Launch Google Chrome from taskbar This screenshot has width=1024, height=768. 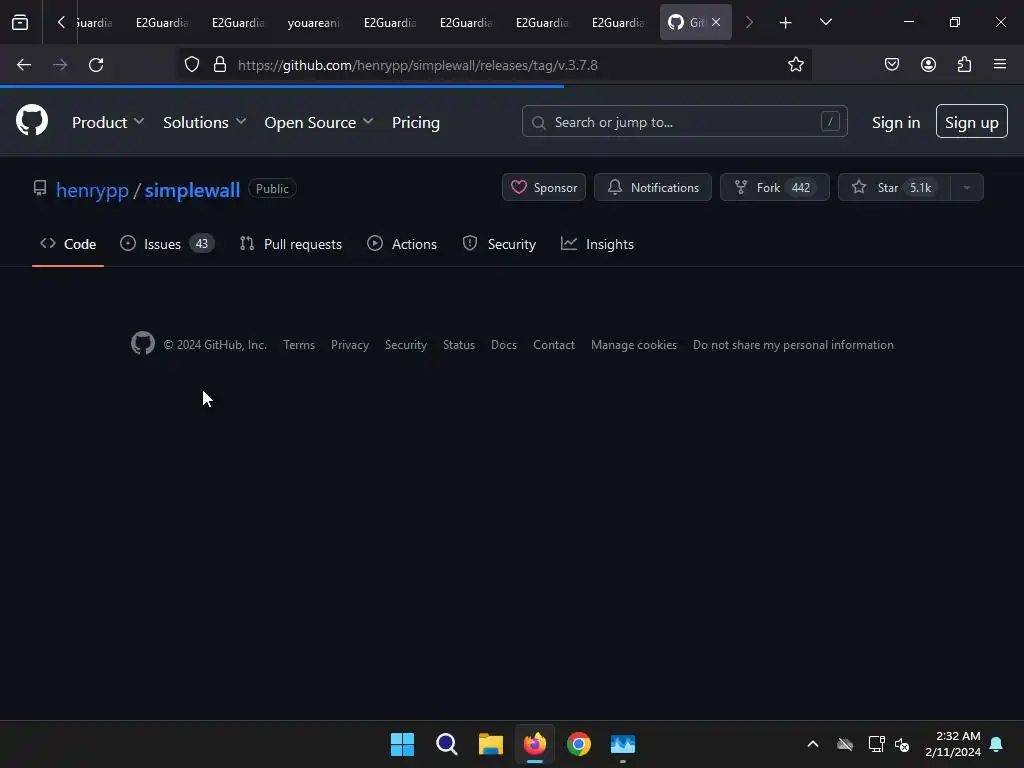click(x=579, y=744)
